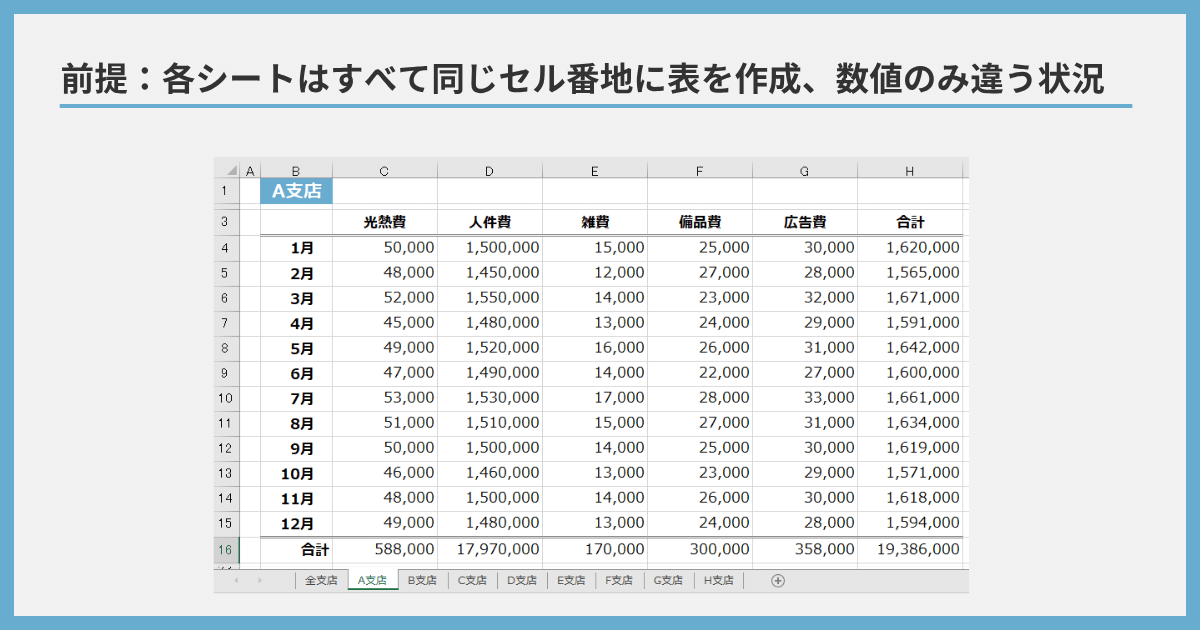Select column header H
The width and height of the screenshot is (1200, 630).
pyautogui.click(x=910, y=169)
